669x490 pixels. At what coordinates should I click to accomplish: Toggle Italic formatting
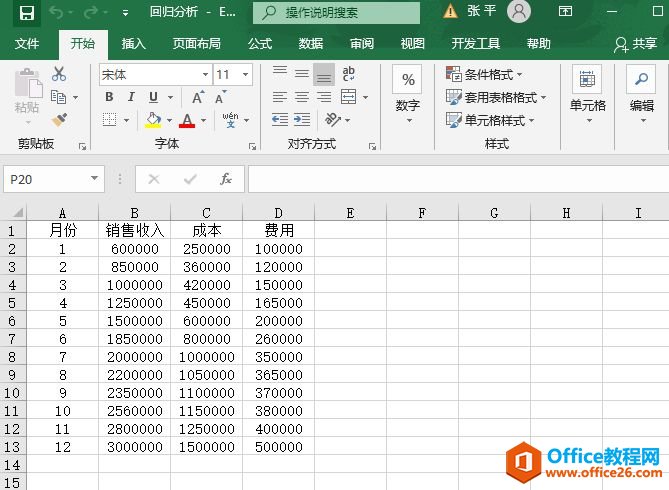(131, 97)
